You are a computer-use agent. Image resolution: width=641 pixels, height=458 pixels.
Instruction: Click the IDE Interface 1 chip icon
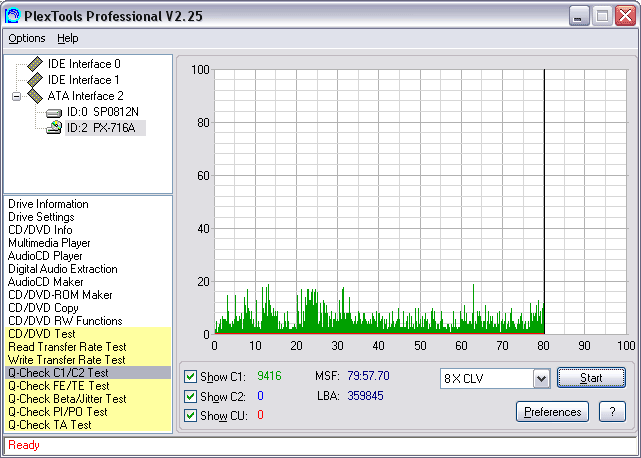pyautogui.click(x=35, y=80)
